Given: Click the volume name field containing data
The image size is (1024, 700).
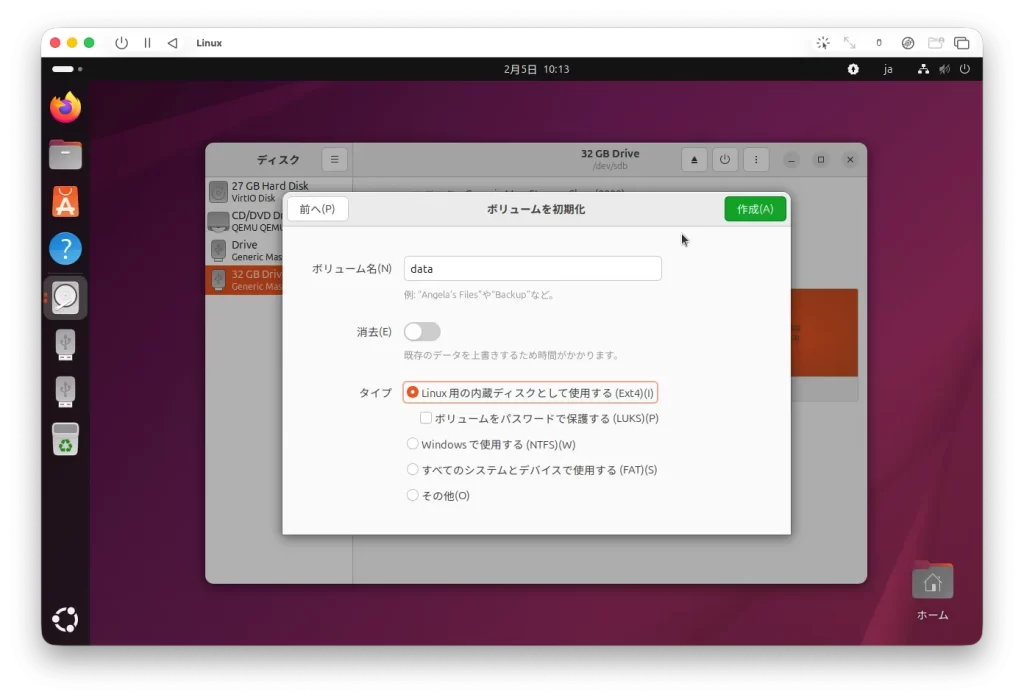Looking at the screenshot, I should pos(532,269).
